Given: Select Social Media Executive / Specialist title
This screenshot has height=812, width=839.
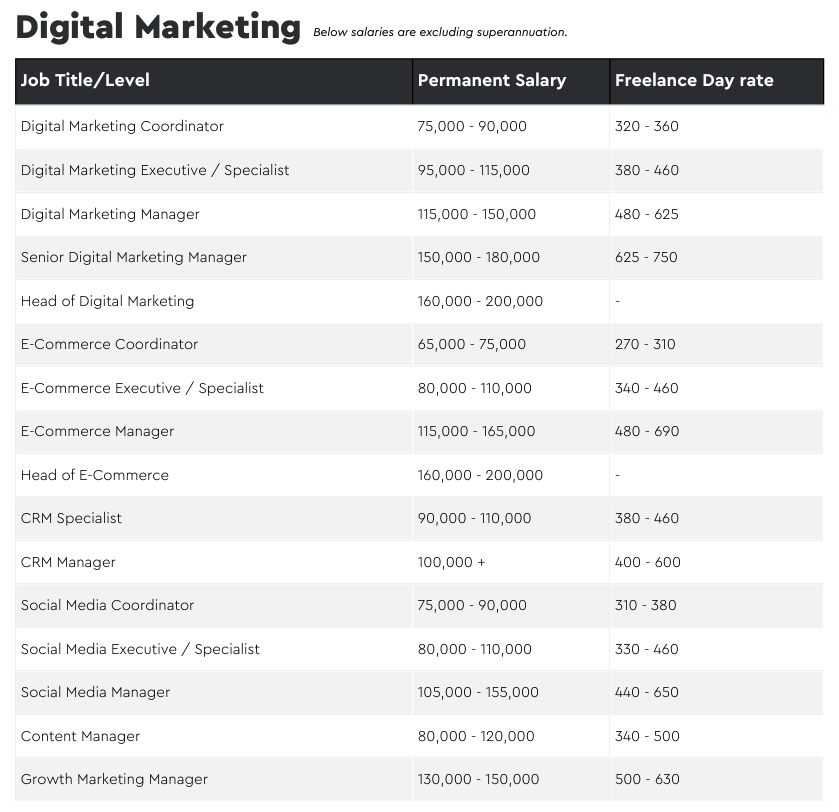Looking at the screenshot, I should click(140, 649).
